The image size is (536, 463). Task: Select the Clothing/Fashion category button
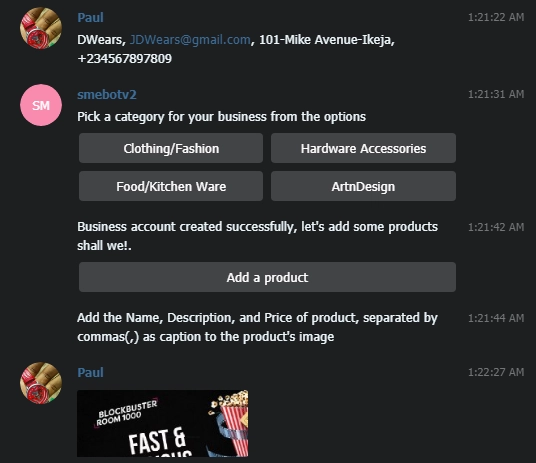[171, 148]
